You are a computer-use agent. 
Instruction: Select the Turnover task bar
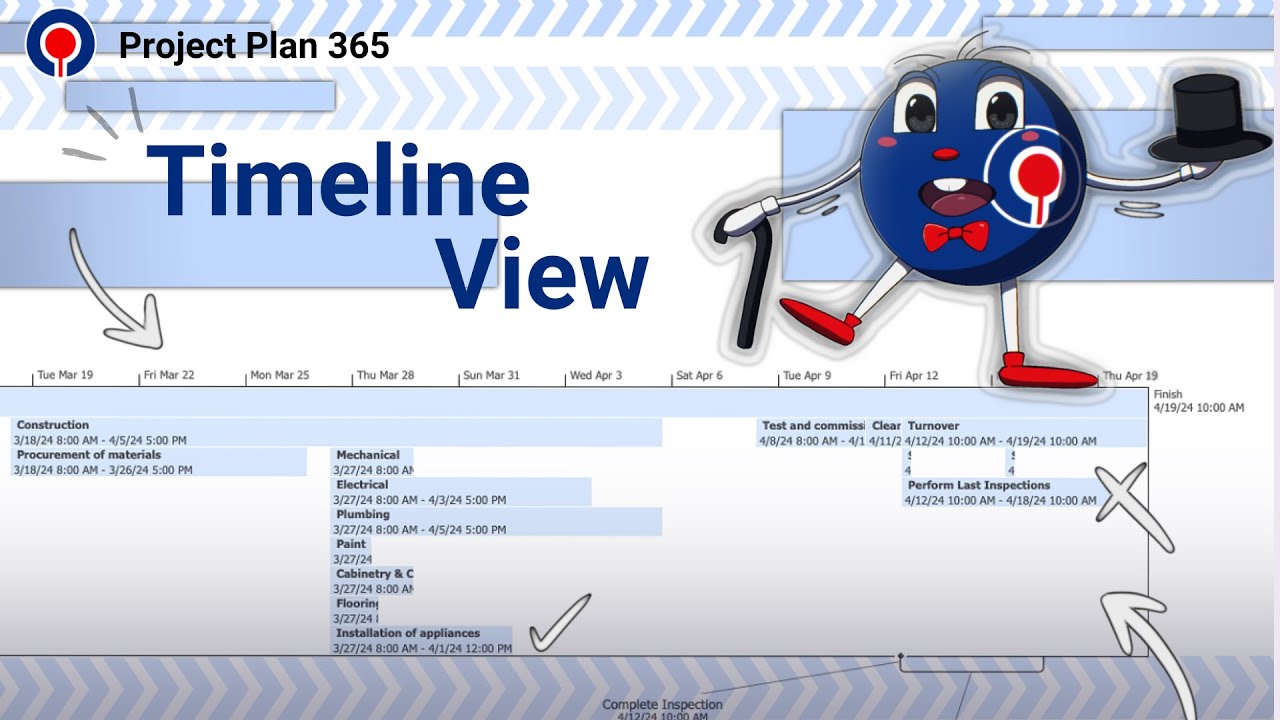(x=1025, y=432)
